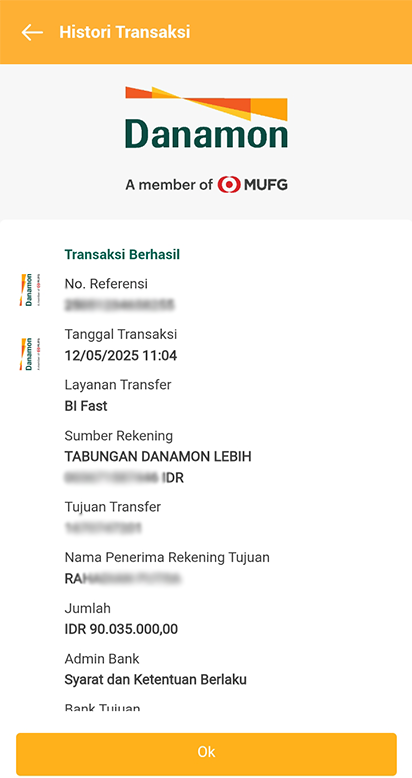The width and height of the screenshot is (412, 778).
Task: Click the transaction date 12/05/2025 11:04
Action: pyautogui.click(x=121, y=356)
